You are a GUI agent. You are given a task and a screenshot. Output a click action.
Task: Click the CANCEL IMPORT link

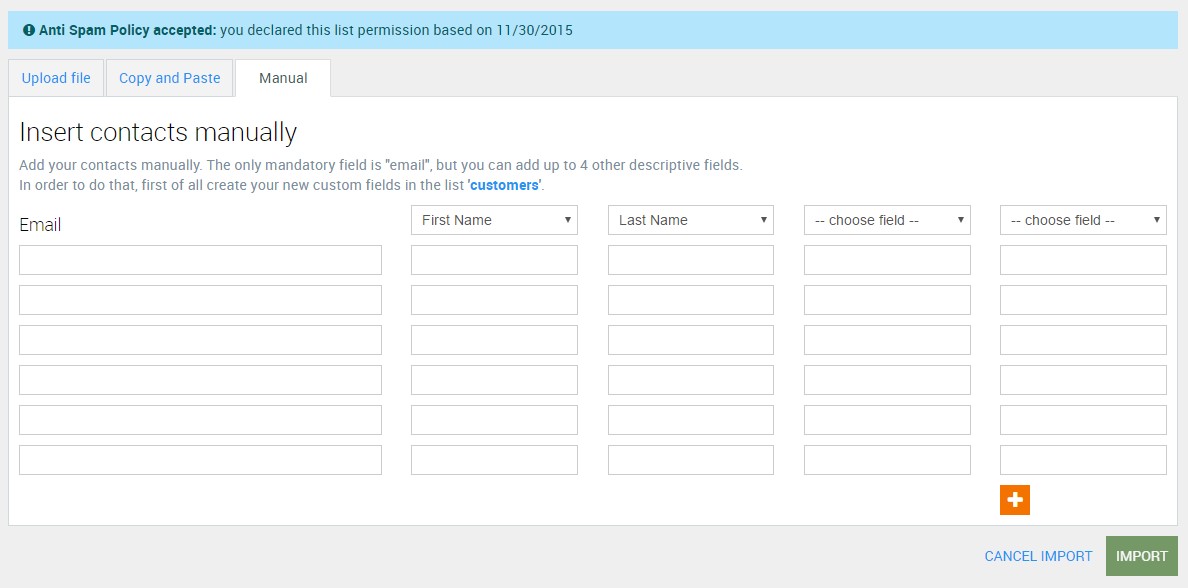click(1038, 556)
